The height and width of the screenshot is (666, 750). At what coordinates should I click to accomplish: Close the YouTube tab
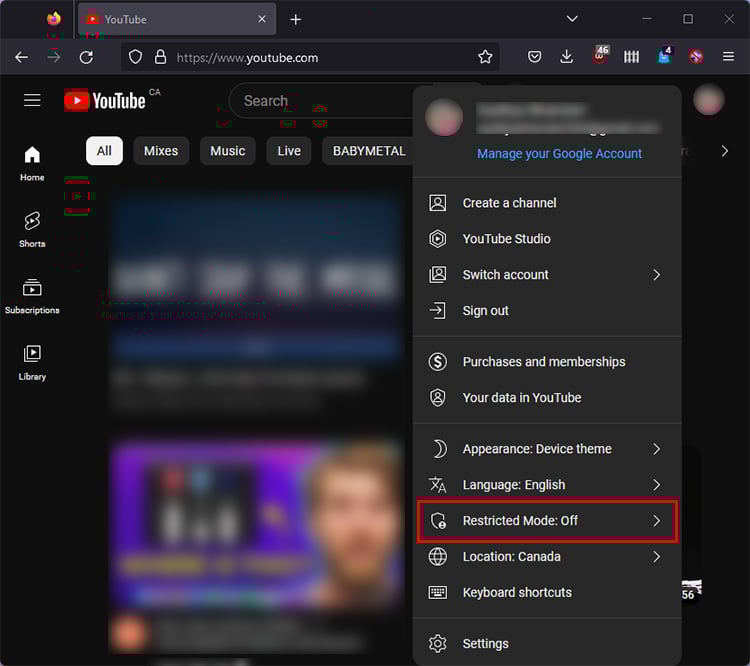[262, 19]
